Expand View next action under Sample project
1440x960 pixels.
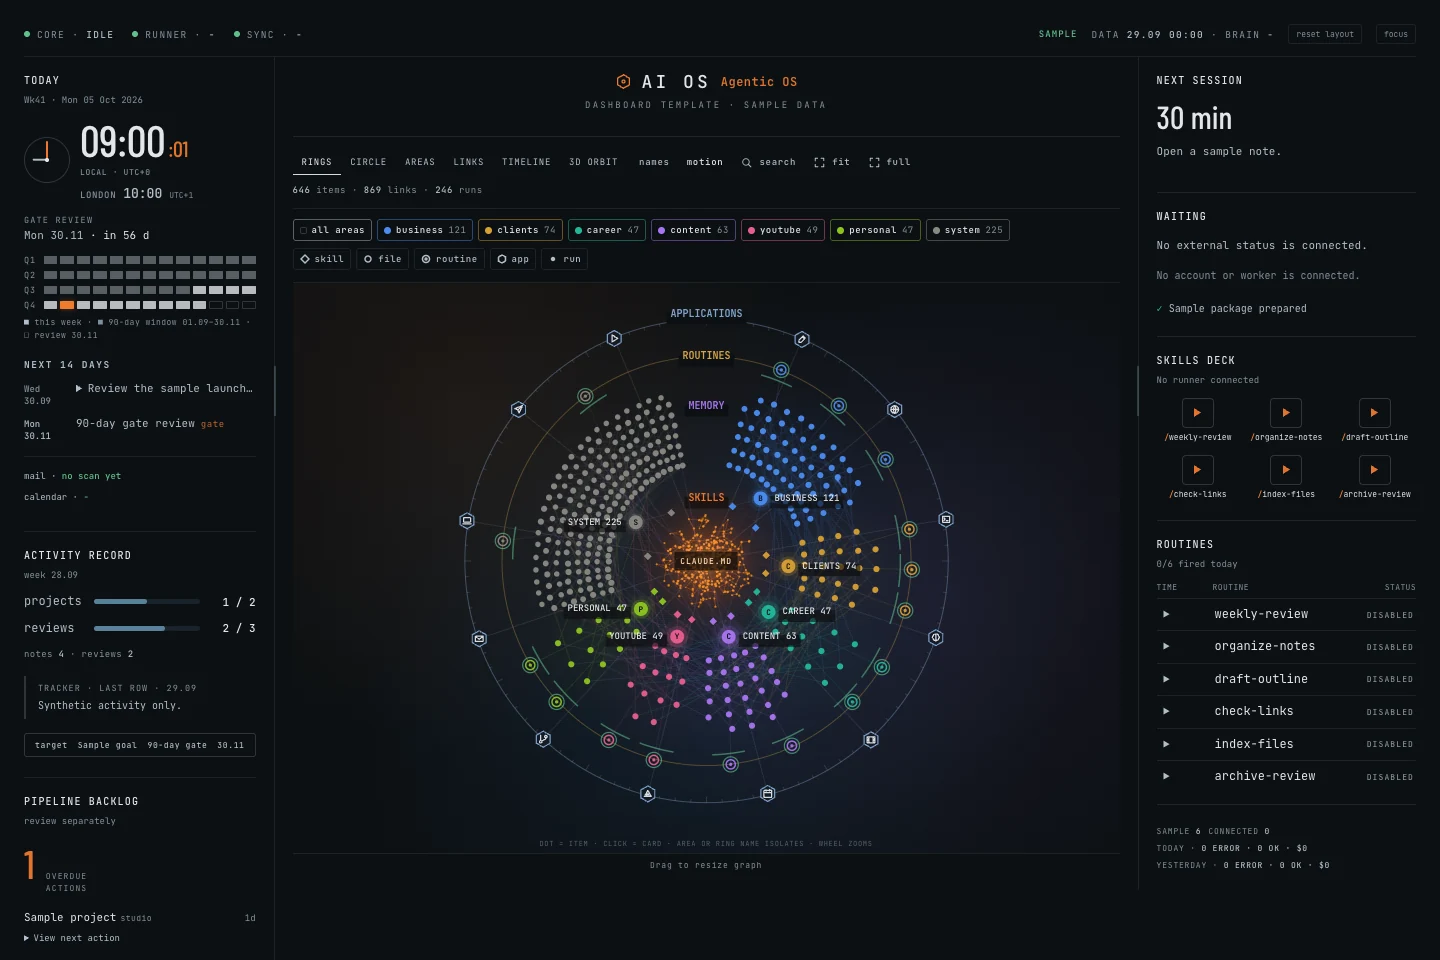[x=72, y=938]
